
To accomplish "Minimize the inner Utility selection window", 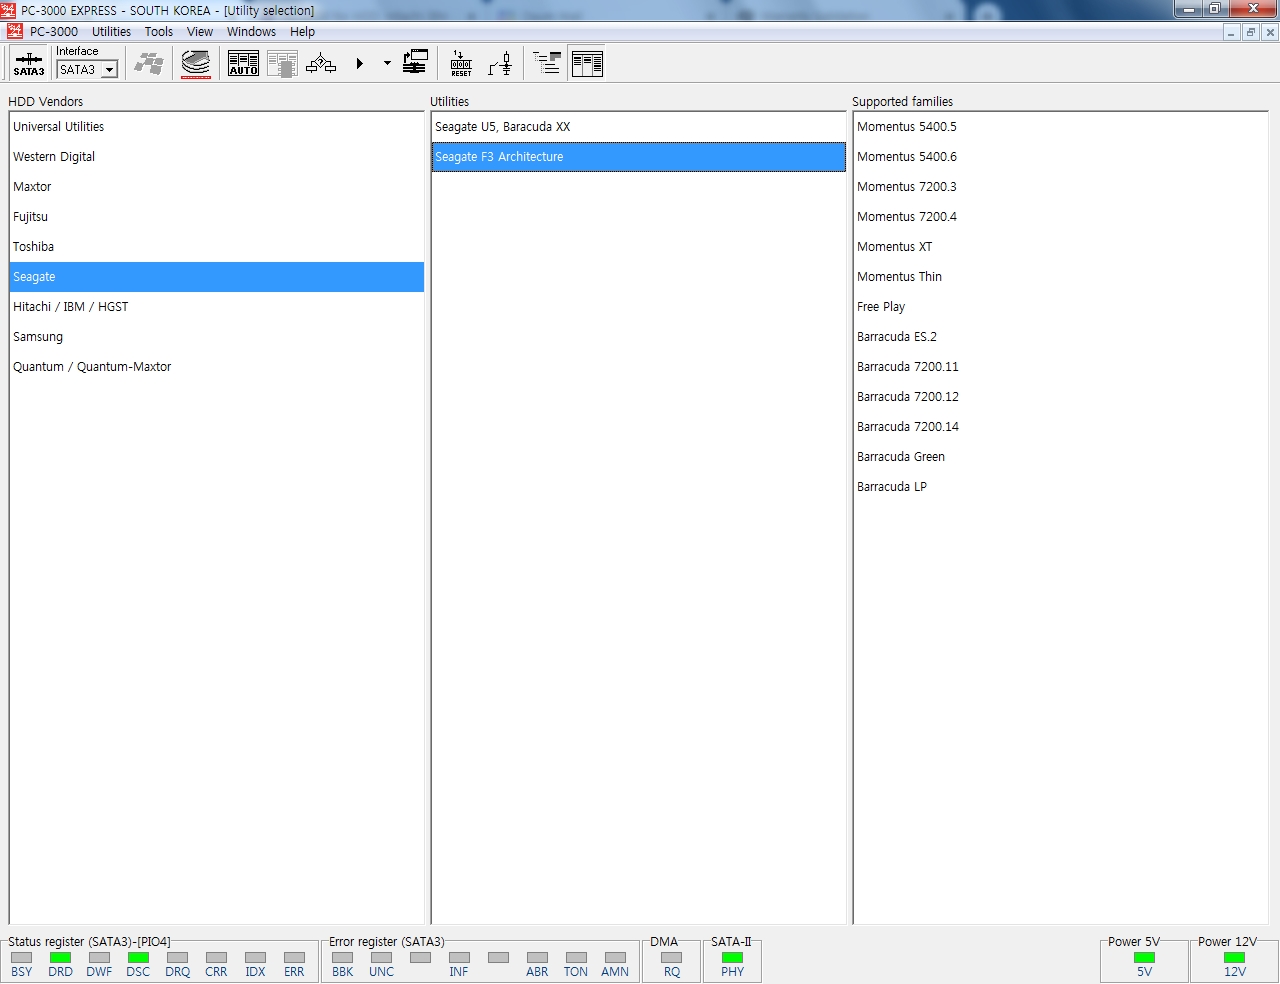I will pos(1232,32).
